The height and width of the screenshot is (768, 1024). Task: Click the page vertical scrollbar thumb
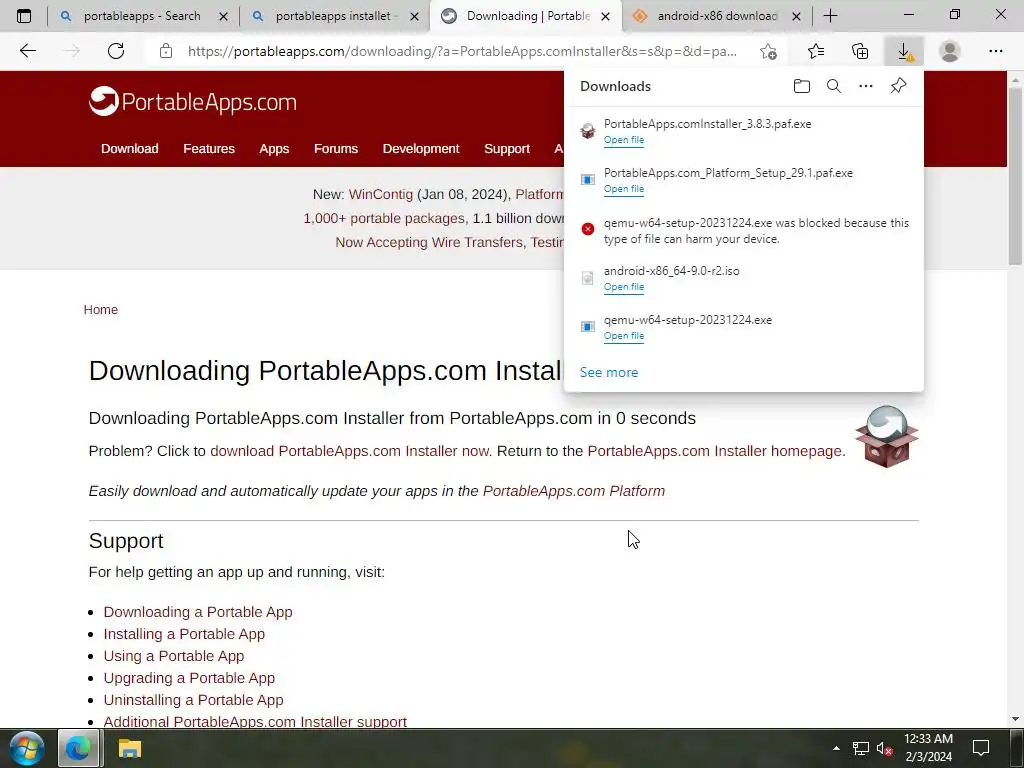tap(1014, 175)
